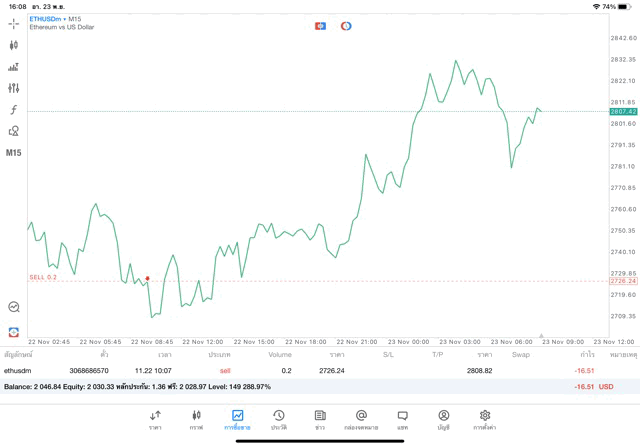Tap the circular red-blue icon atop the chart
This screenshot has width=640, height=447.
pos(346,26)
